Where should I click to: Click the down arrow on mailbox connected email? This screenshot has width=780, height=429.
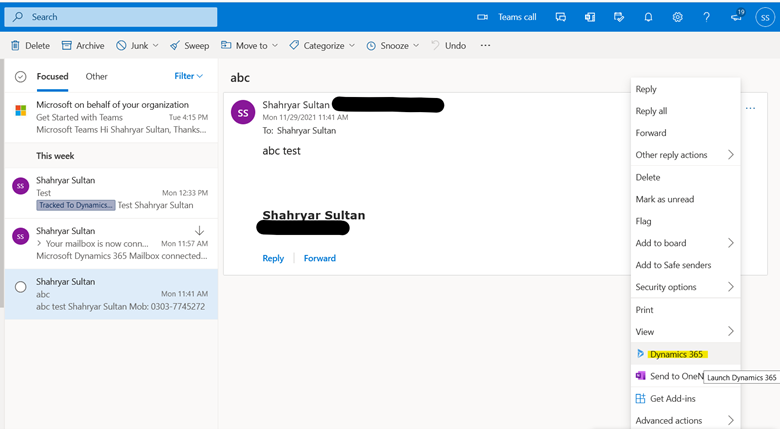click(199, 230)
